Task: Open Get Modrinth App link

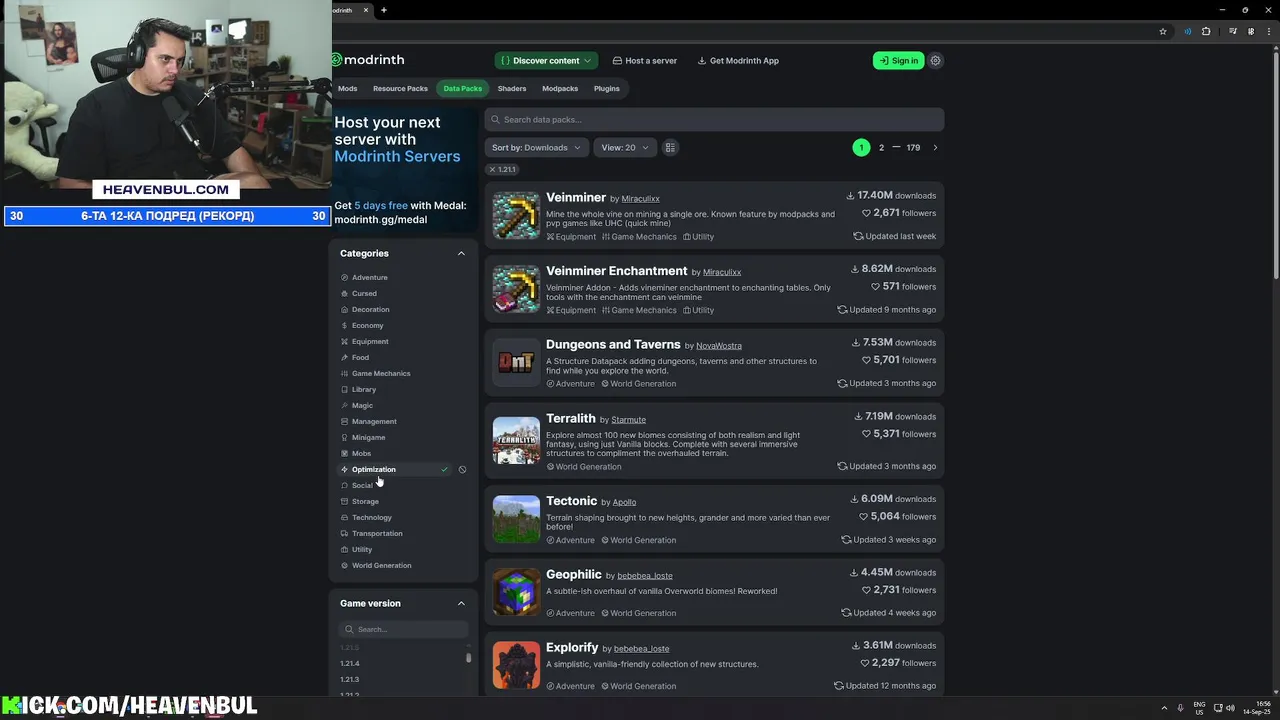Action: [738, 60]
